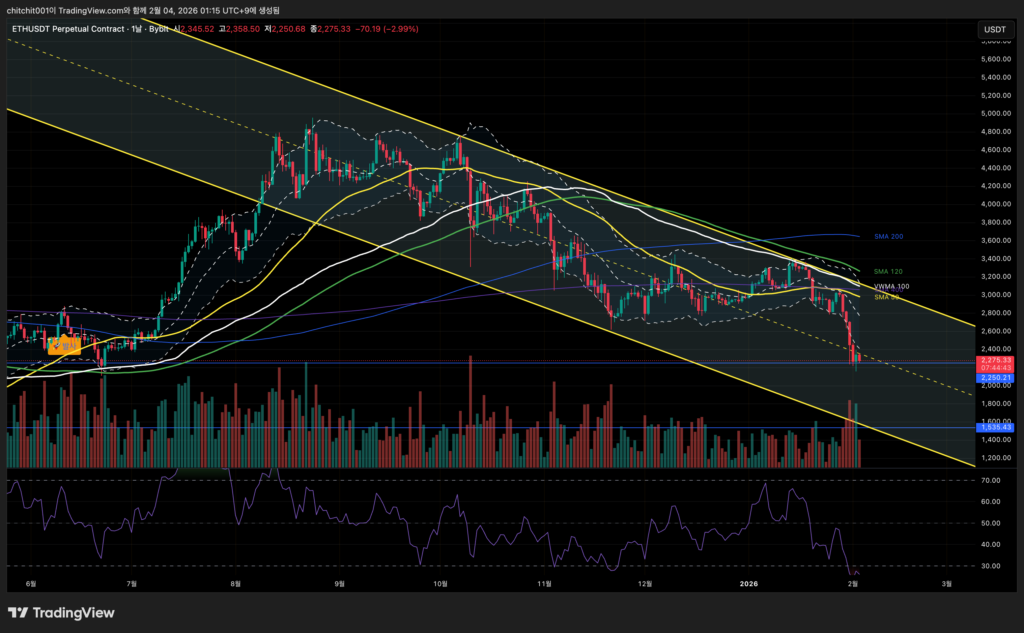Click the USDT currency button
This screenshot has width=1024, height=633.
994,30
